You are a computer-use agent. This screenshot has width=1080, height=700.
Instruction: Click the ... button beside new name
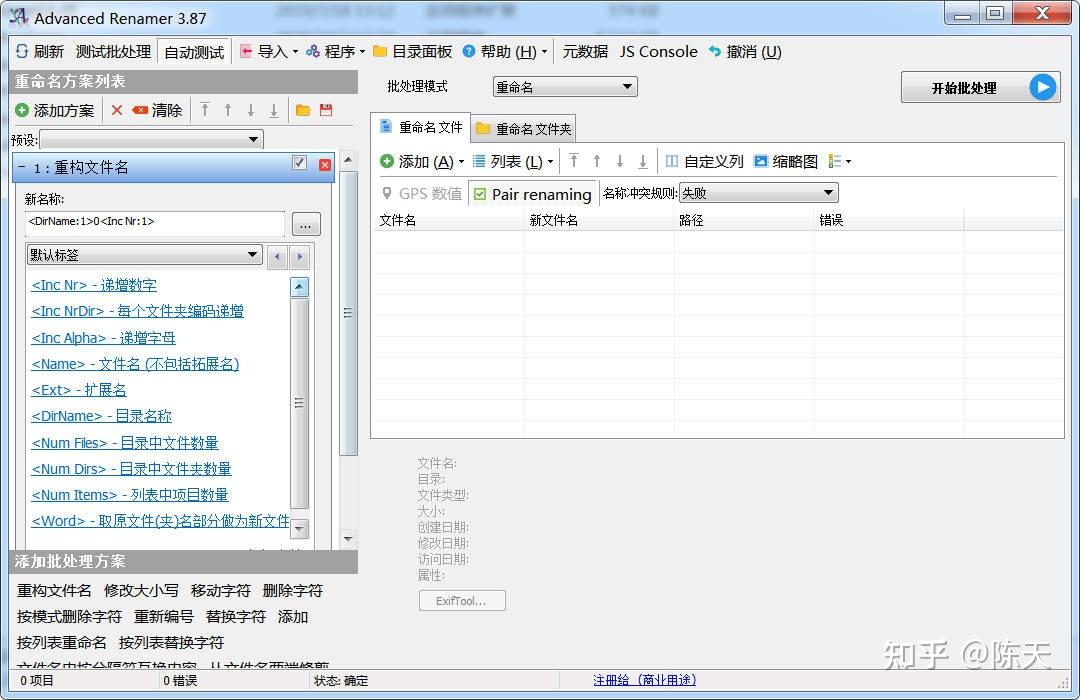[306, 225]
